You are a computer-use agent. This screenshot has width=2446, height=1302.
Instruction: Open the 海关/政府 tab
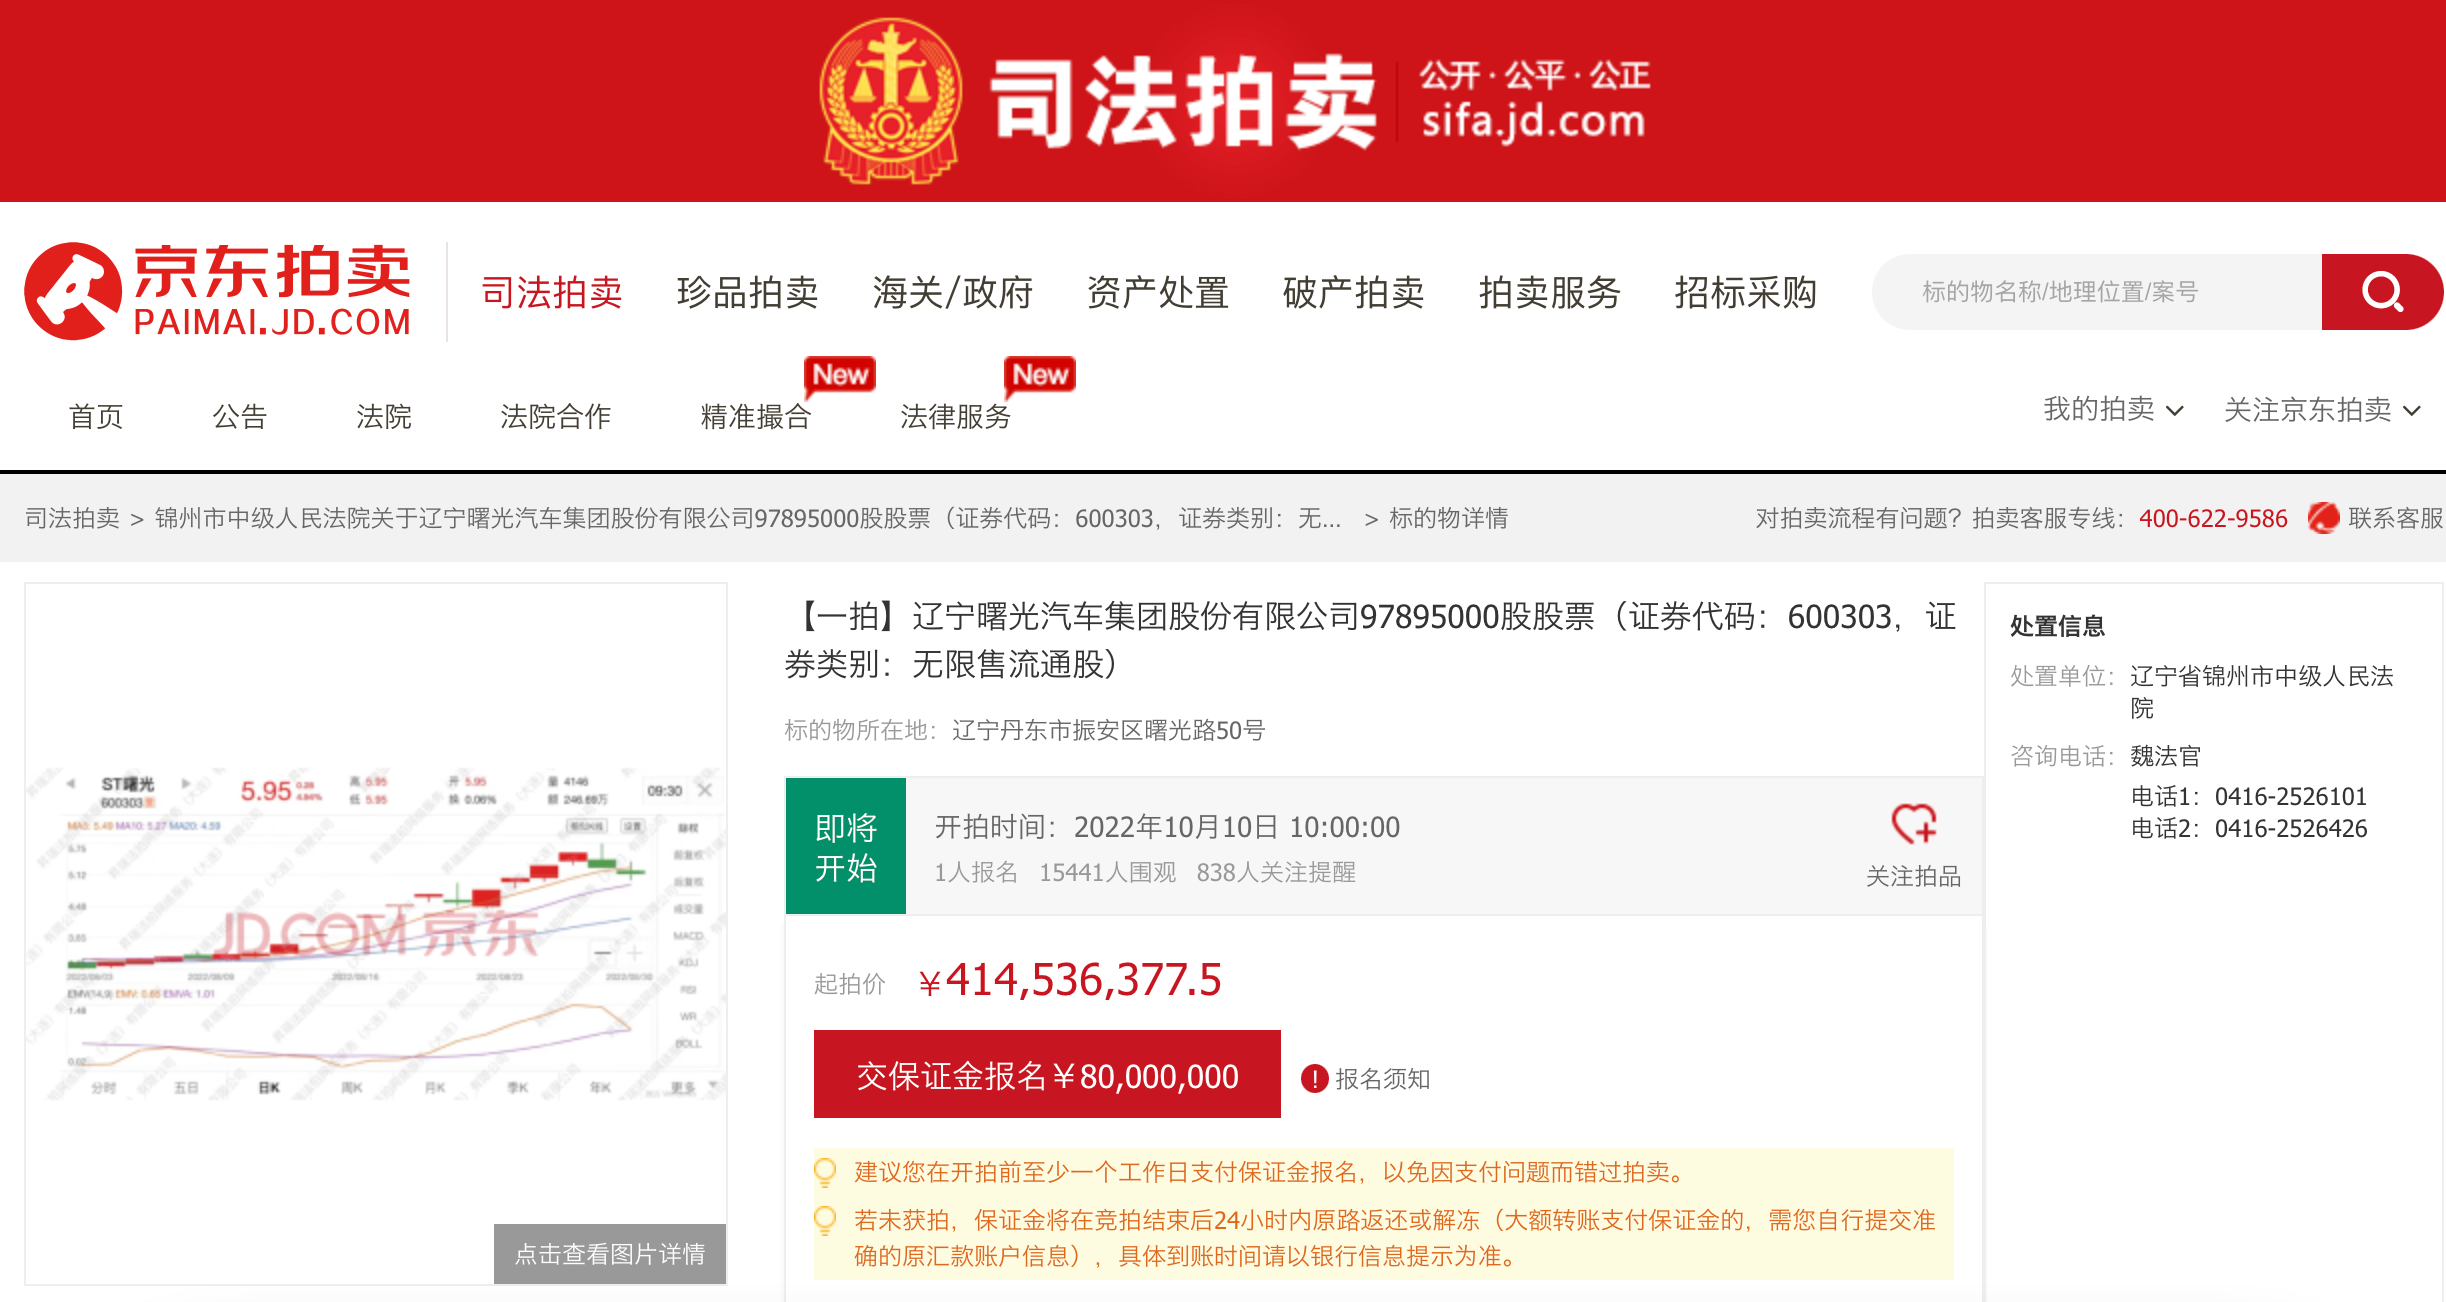coord(953,292)
